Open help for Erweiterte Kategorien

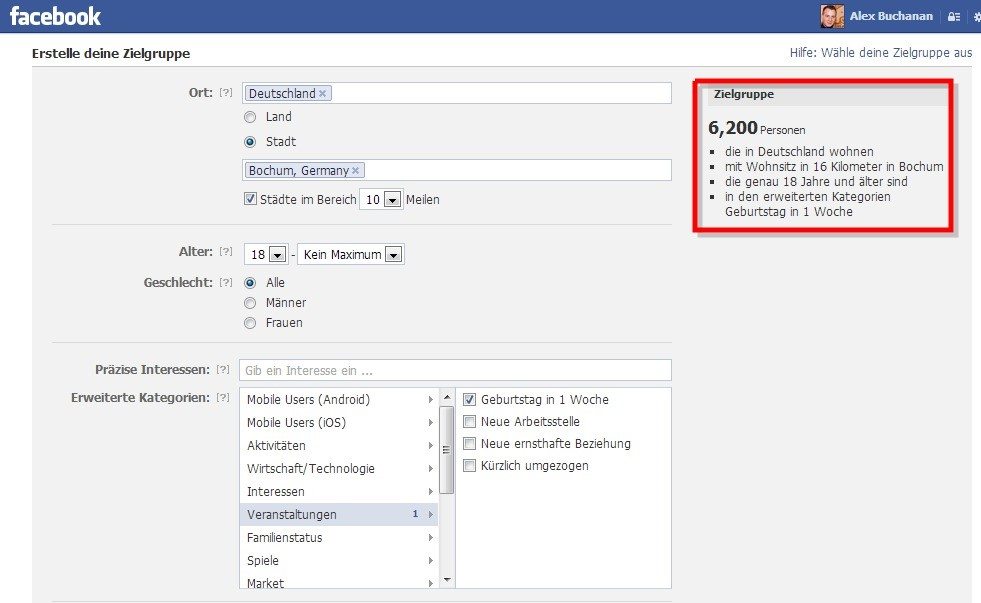point(222,398)
